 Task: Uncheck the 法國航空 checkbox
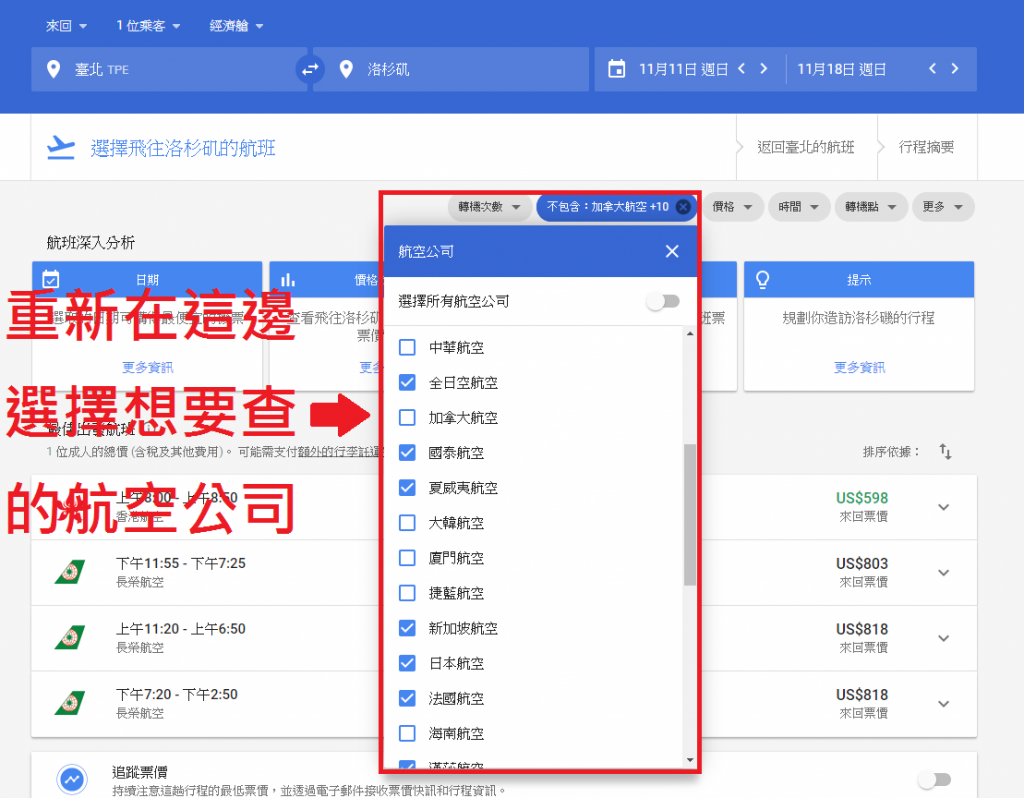[407, 698]
